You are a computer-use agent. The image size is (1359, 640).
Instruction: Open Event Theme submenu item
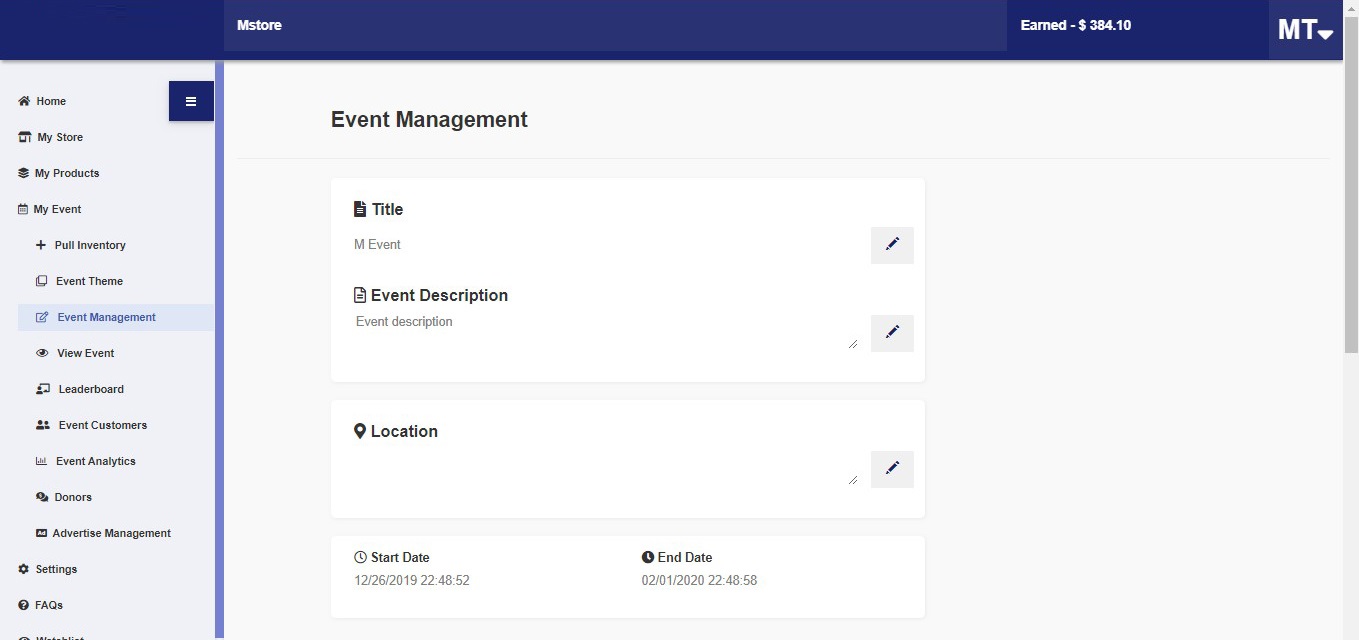click(89, 281)
